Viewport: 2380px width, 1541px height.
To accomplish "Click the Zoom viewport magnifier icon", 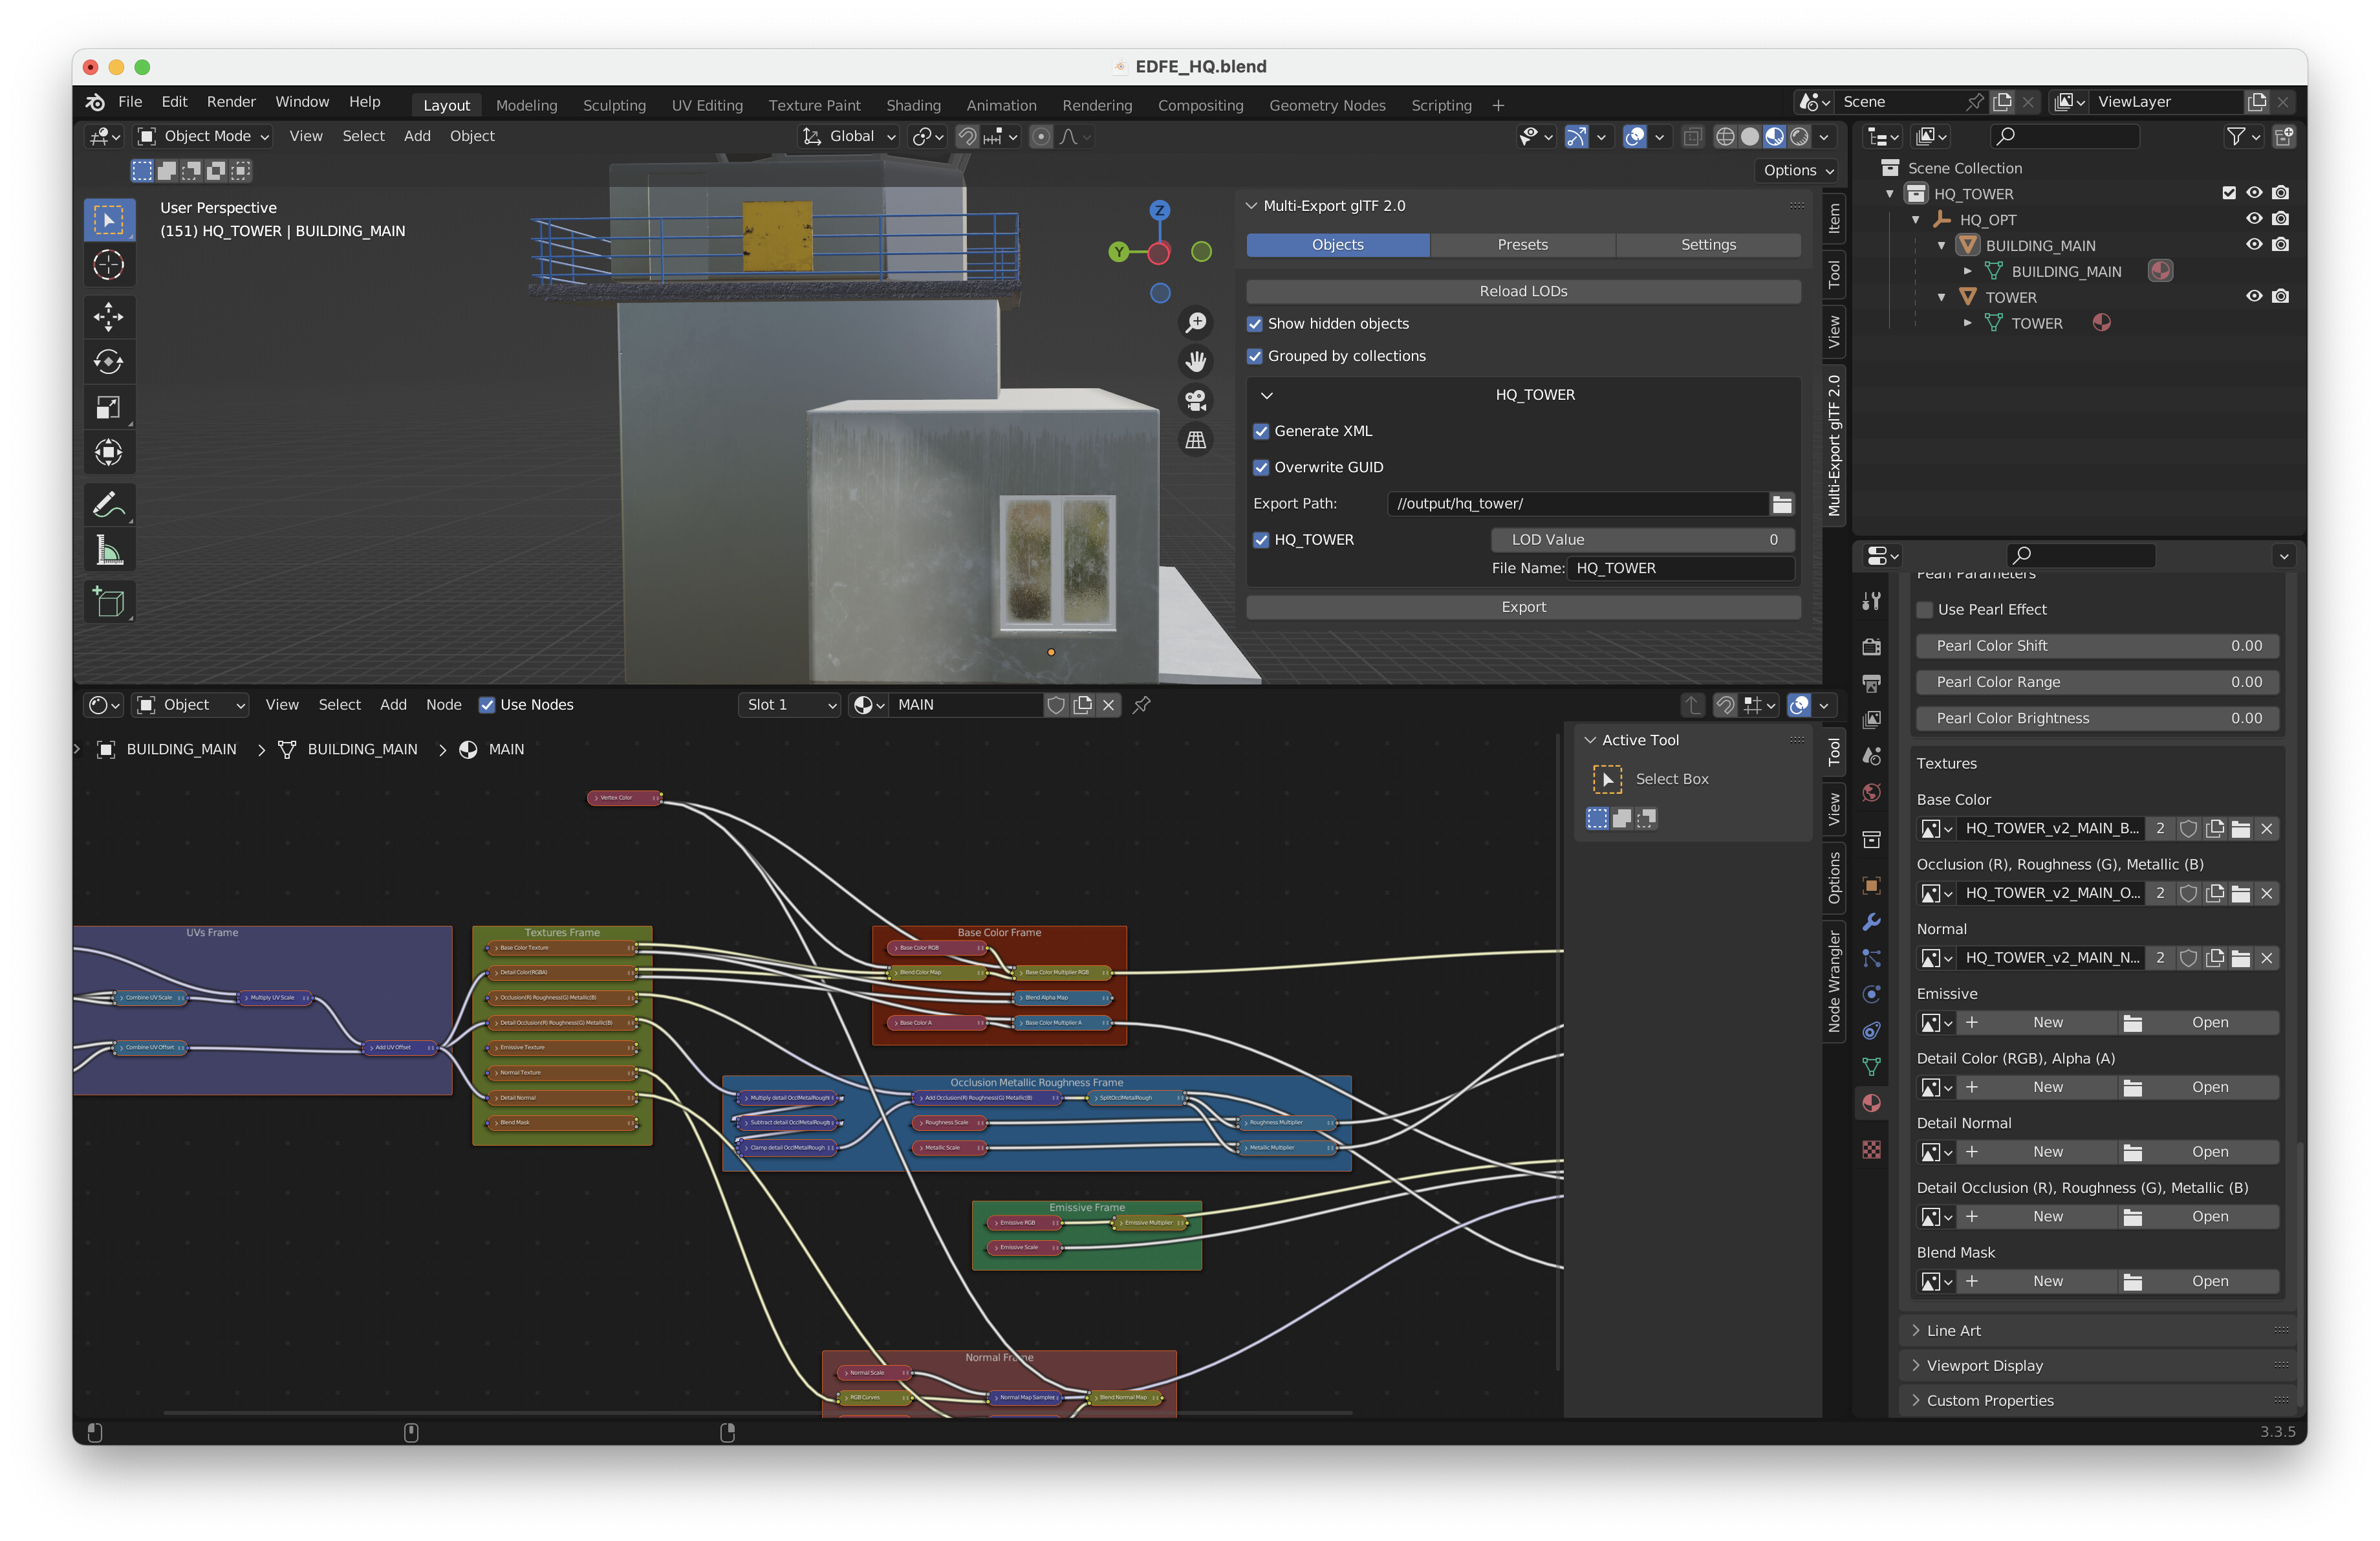I will coord(1196,323).
